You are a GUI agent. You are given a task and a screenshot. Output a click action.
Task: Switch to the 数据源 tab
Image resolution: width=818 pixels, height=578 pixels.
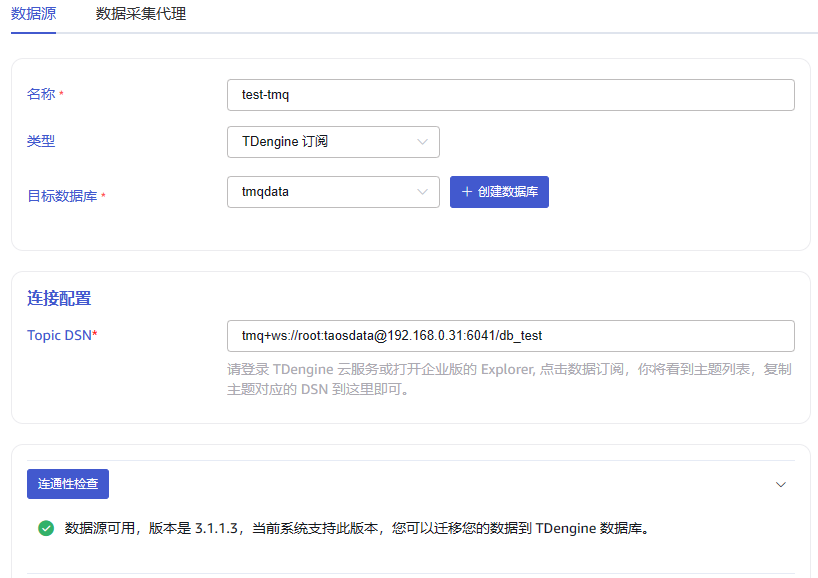(32, 14)
